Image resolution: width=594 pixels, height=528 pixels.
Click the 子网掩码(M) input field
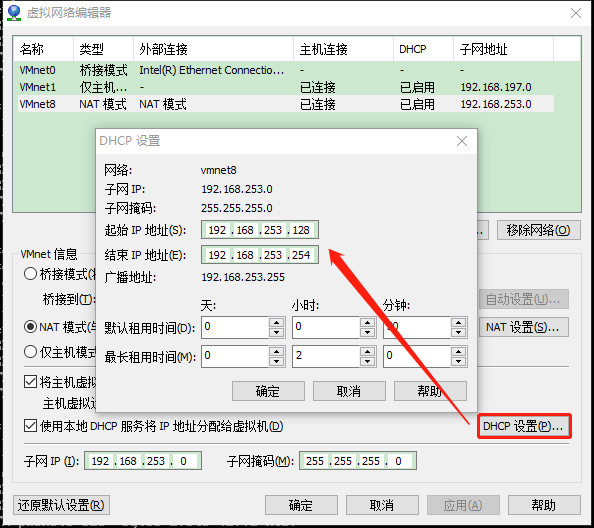click(x=358, y=461)
